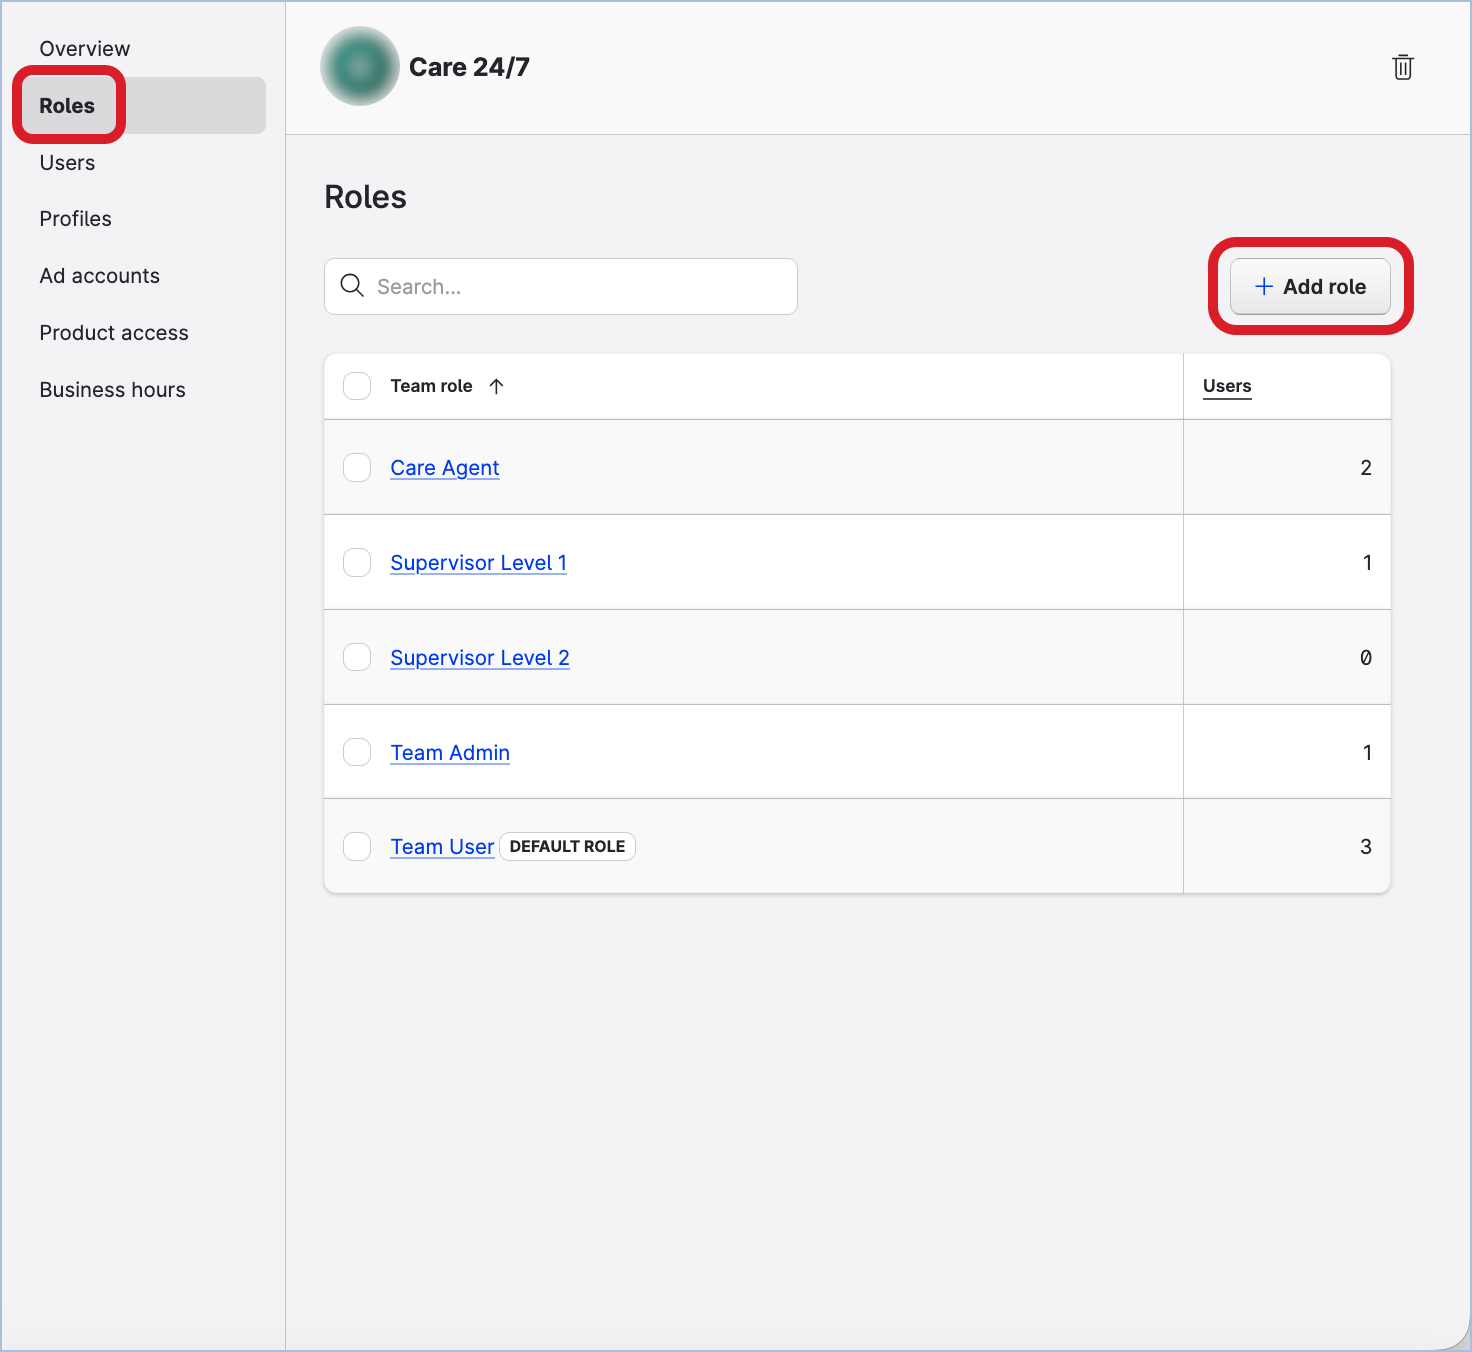Click the search magnifier icon
Viewport: 1472px width, 1352px height.
click(352, 286)
